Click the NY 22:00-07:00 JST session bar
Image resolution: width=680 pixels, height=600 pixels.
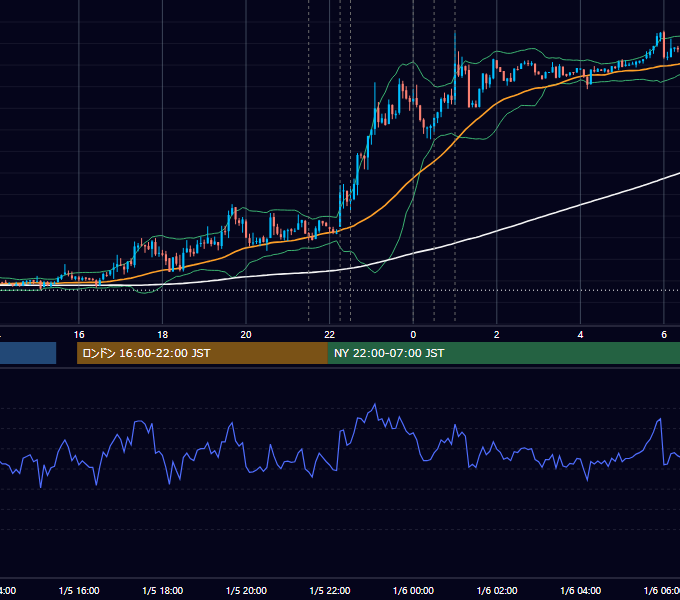click(503, 353)
